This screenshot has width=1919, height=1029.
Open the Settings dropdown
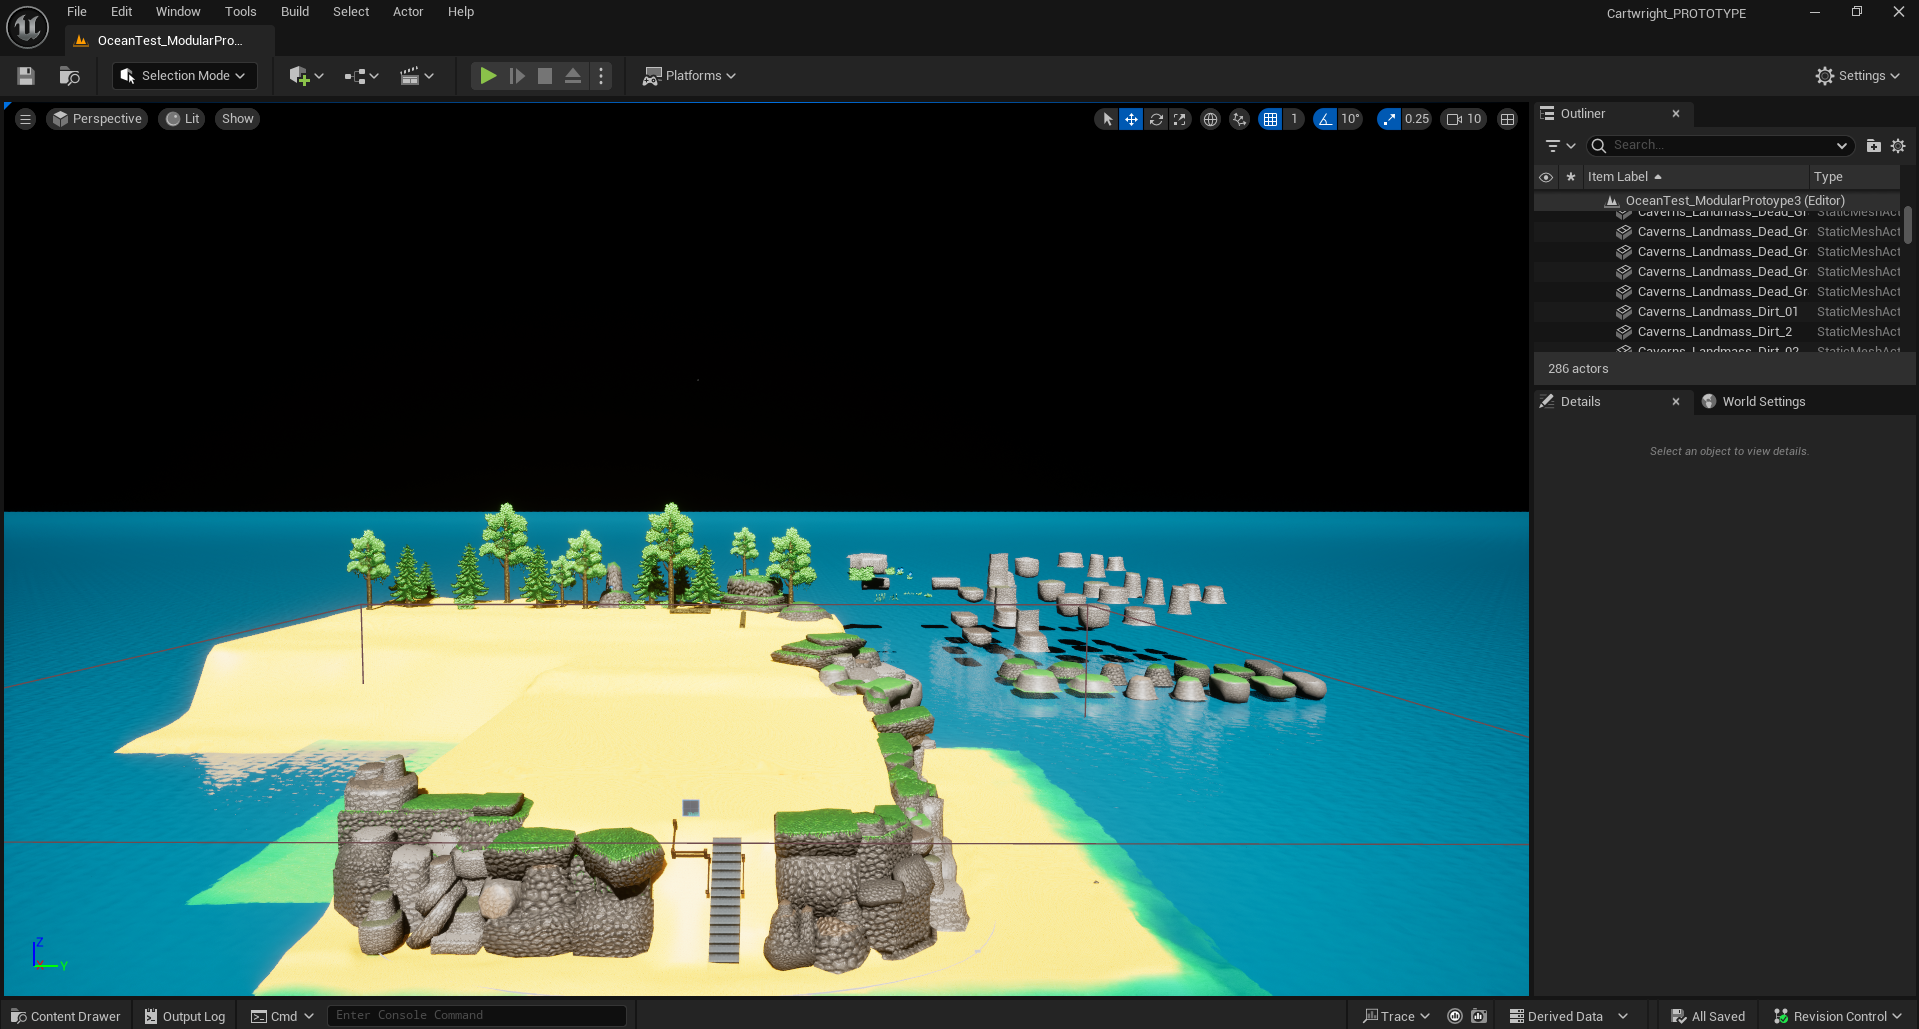tap(1858, 76)
